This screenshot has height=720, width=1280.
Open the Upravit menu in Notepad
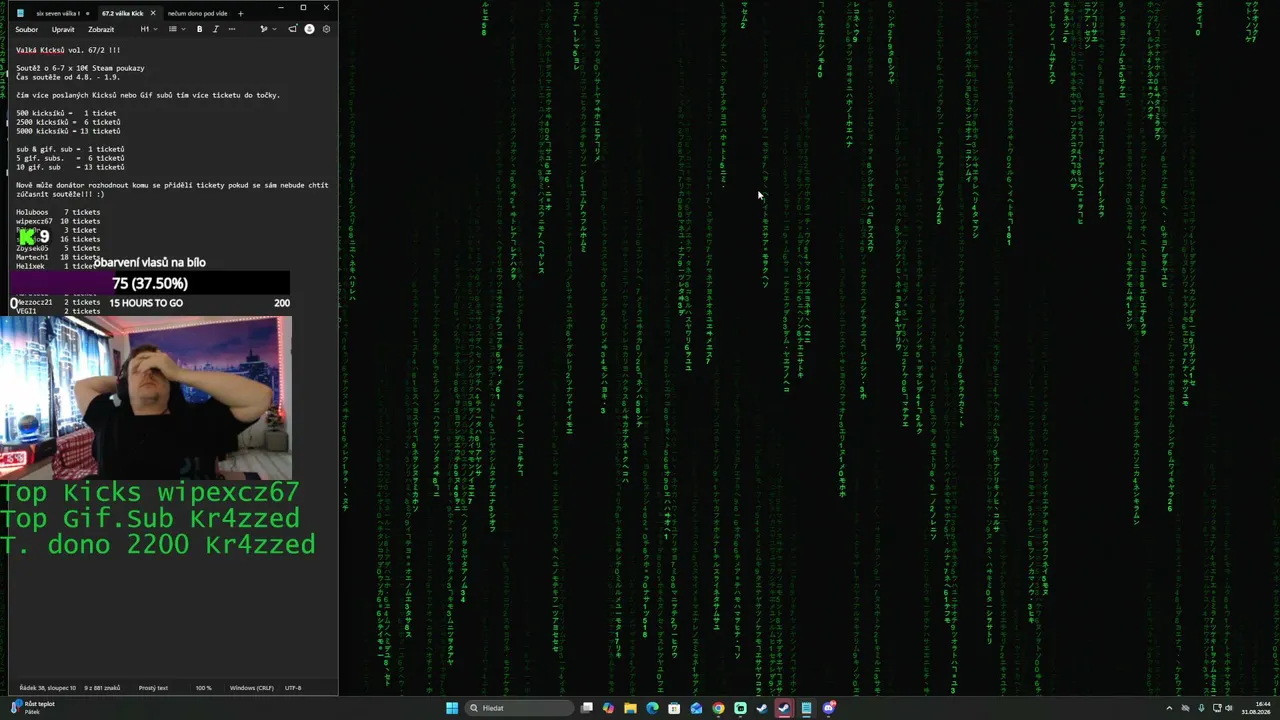[63, 29]
